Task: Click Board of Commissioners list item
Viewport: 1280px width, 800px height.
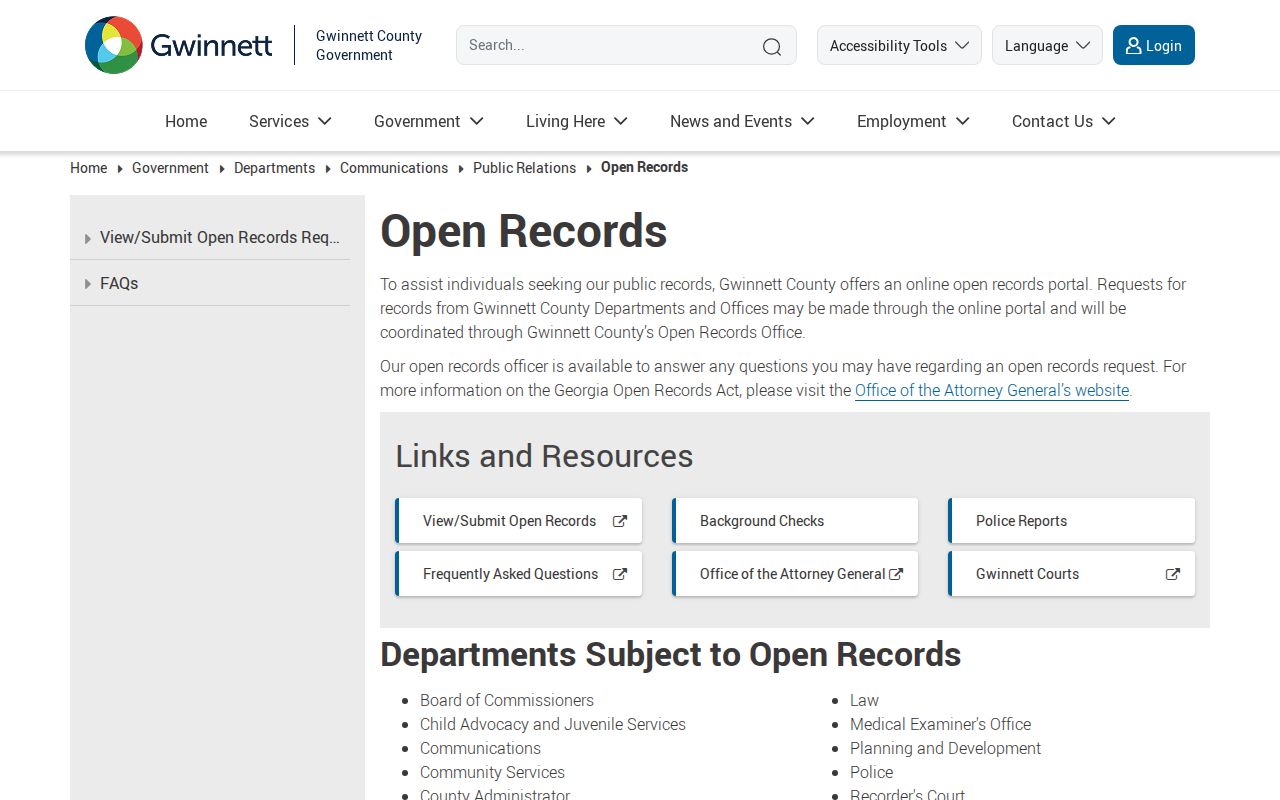Action: click(x=507, y=700)
